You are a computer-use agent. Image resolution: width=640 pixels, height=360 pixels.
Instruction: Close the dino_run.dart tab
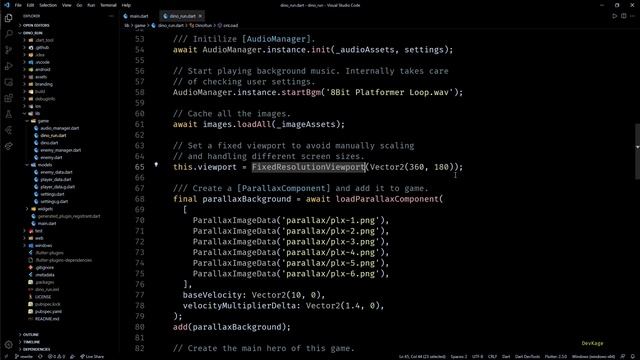(200, 16)
